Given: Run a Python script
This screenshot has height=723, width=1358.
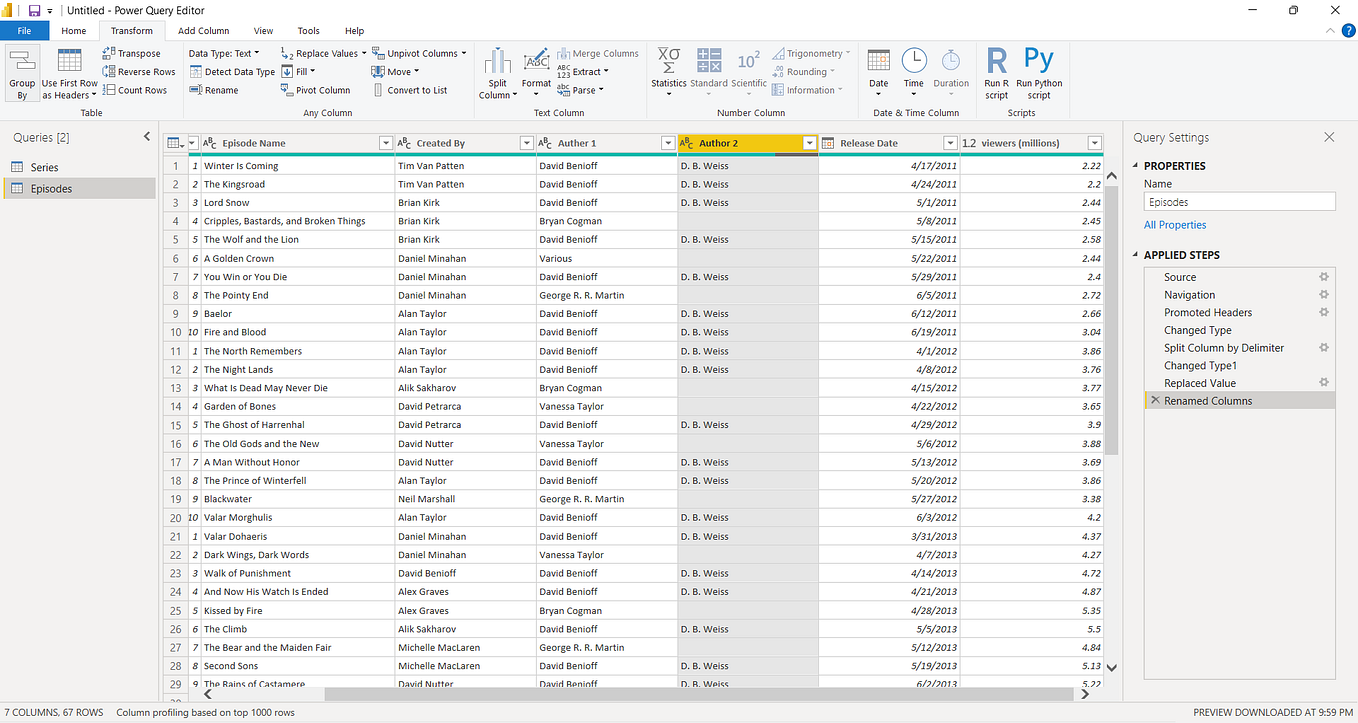Looking at the screenshot, I should coord(1038,72).
